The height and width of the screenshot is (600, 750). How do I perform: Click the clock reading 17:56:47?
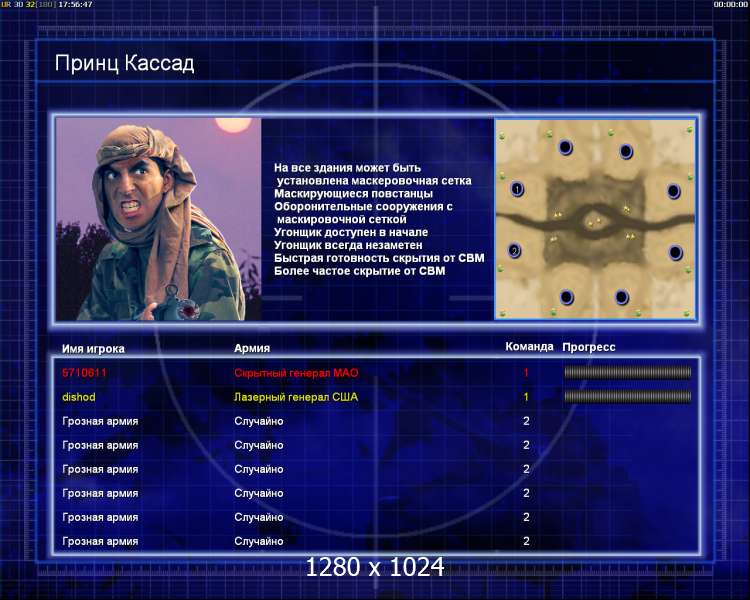pyautogui.click(x=76, y=4)
